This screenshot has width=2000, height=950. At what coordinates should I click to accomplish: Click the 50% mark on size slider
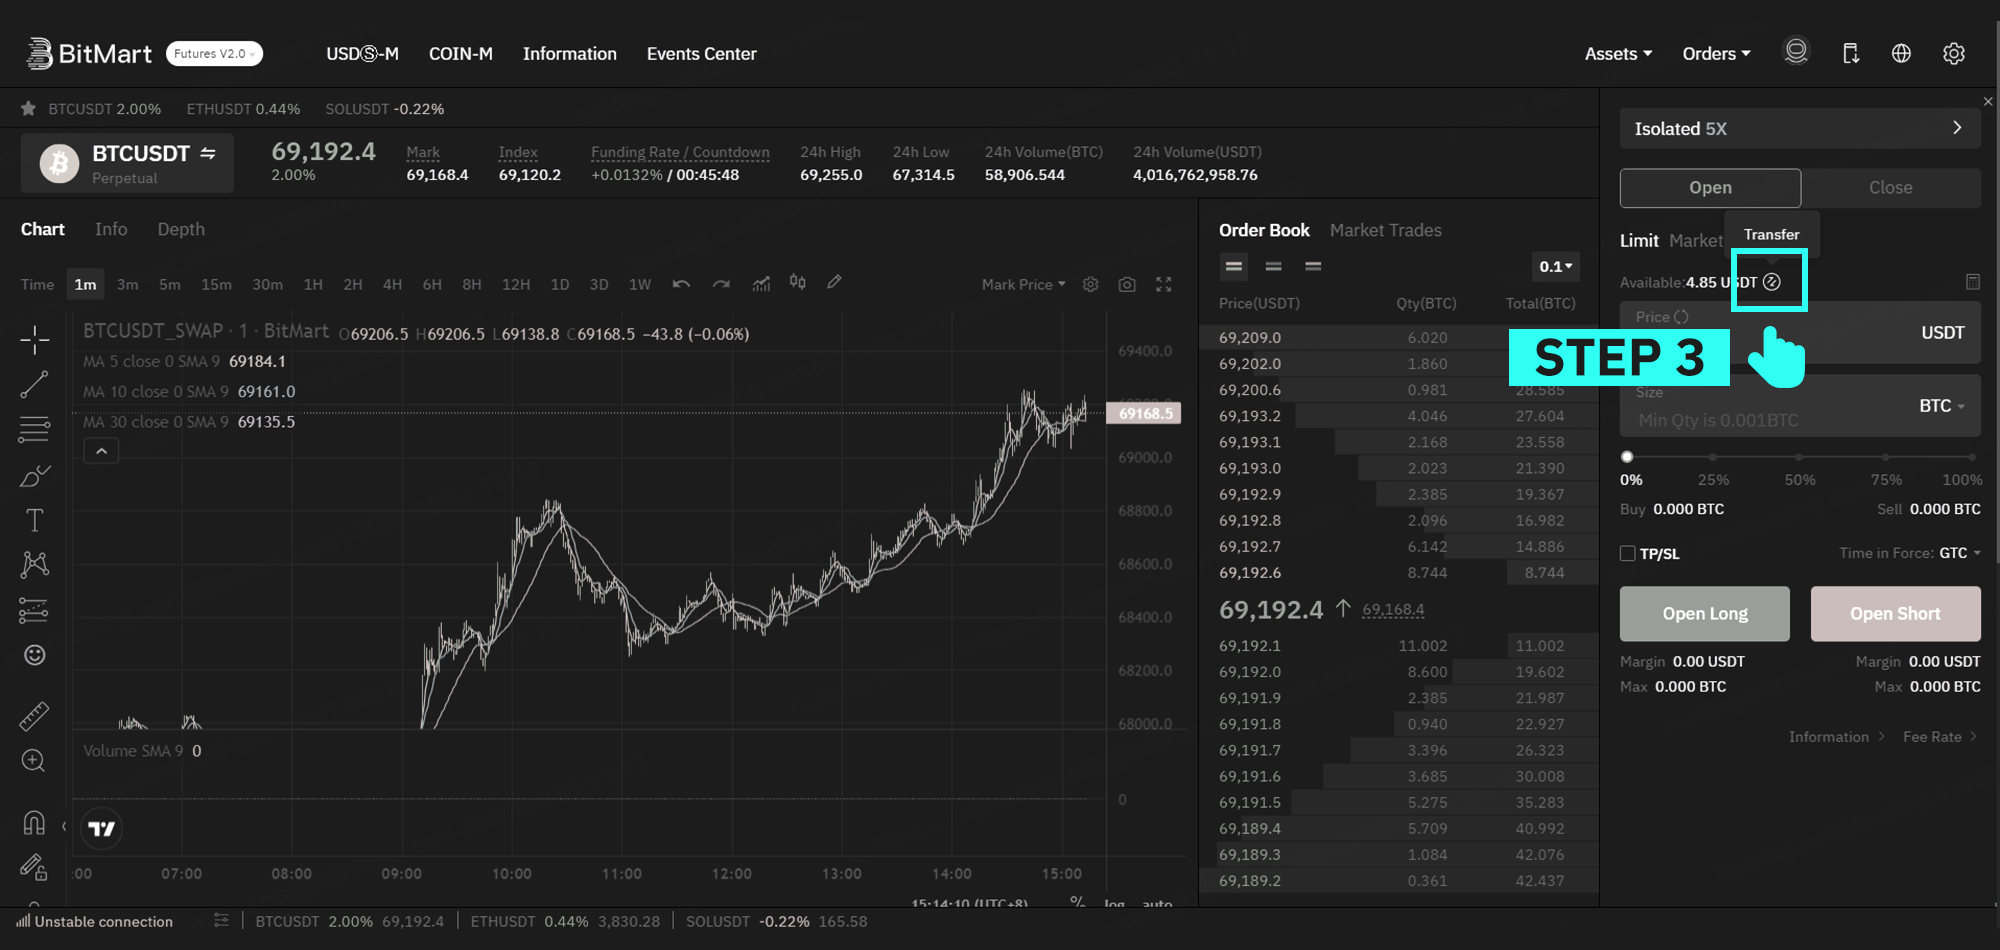[x=1800, y=457]
